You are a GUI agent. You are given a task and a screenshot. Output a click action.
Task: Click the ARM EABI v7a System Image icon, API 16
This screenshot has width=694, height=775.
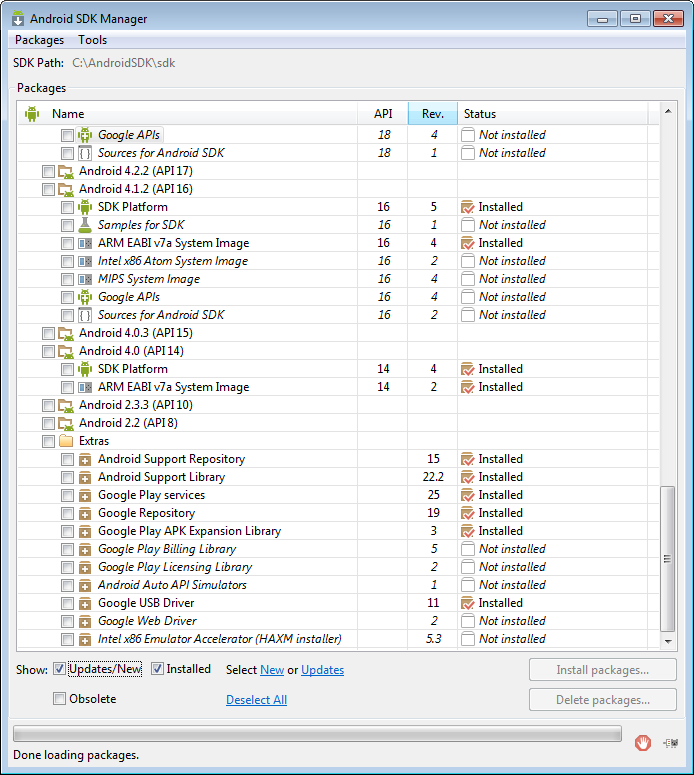[85, 243]
